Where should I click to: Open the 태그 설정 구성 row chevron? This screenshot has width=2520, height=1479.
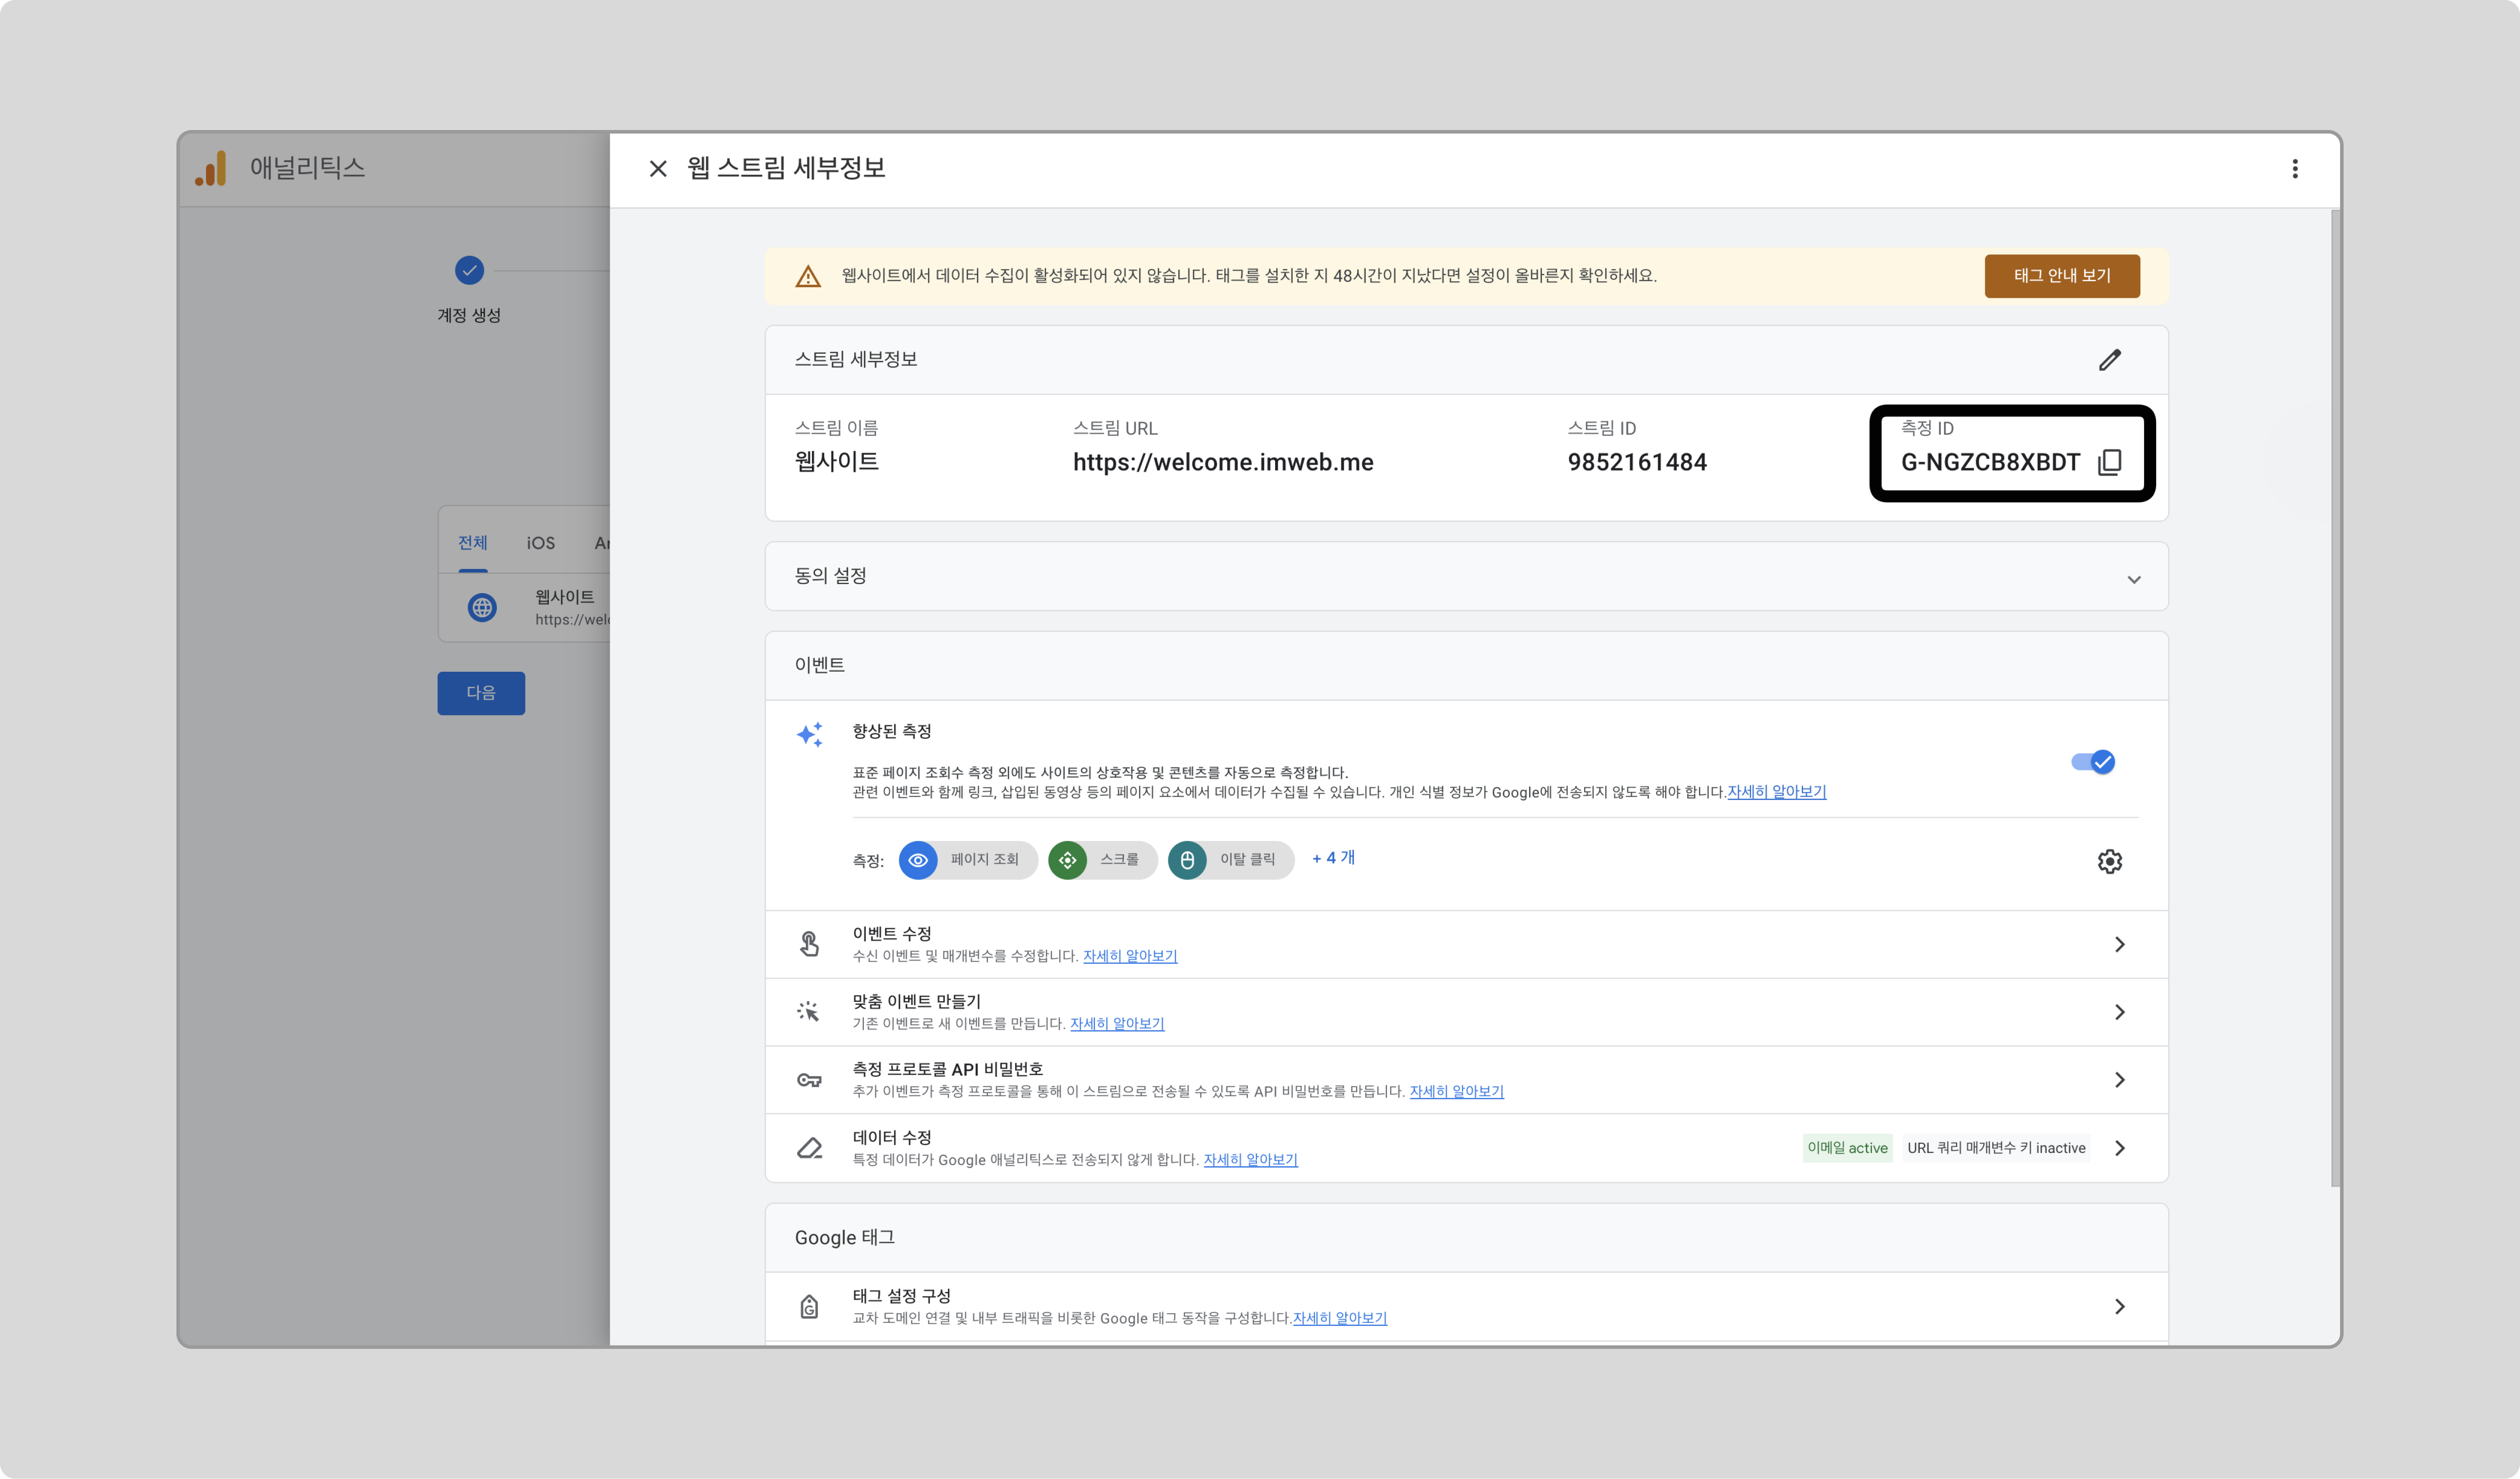[2119, 1307]
